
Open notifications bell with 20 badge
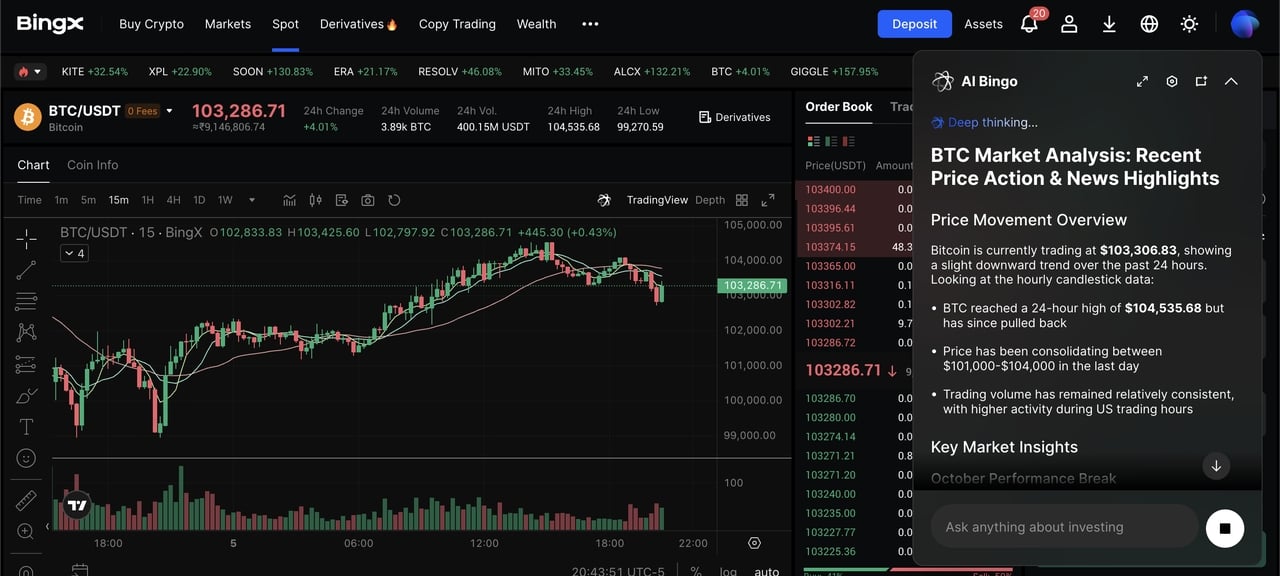(x=1029, y=24)
